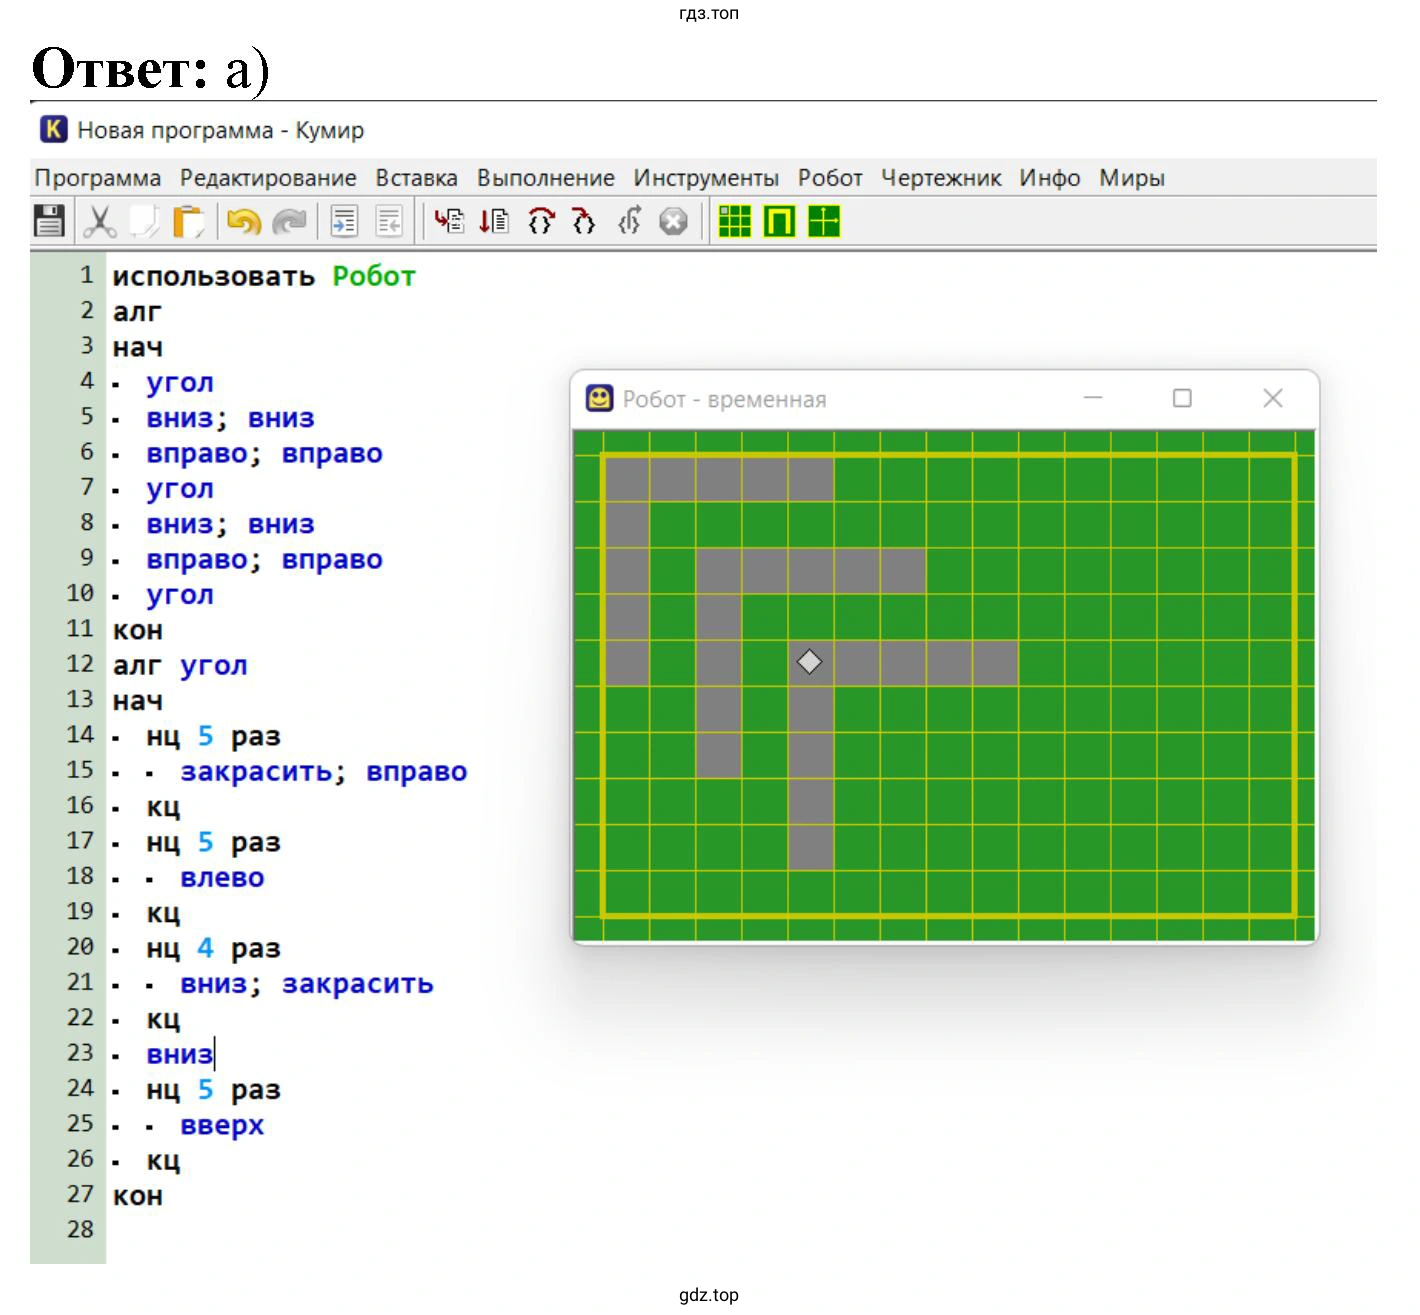
Task: Click the regular run icon in toolbar
Action: click(x=449, y=221)
